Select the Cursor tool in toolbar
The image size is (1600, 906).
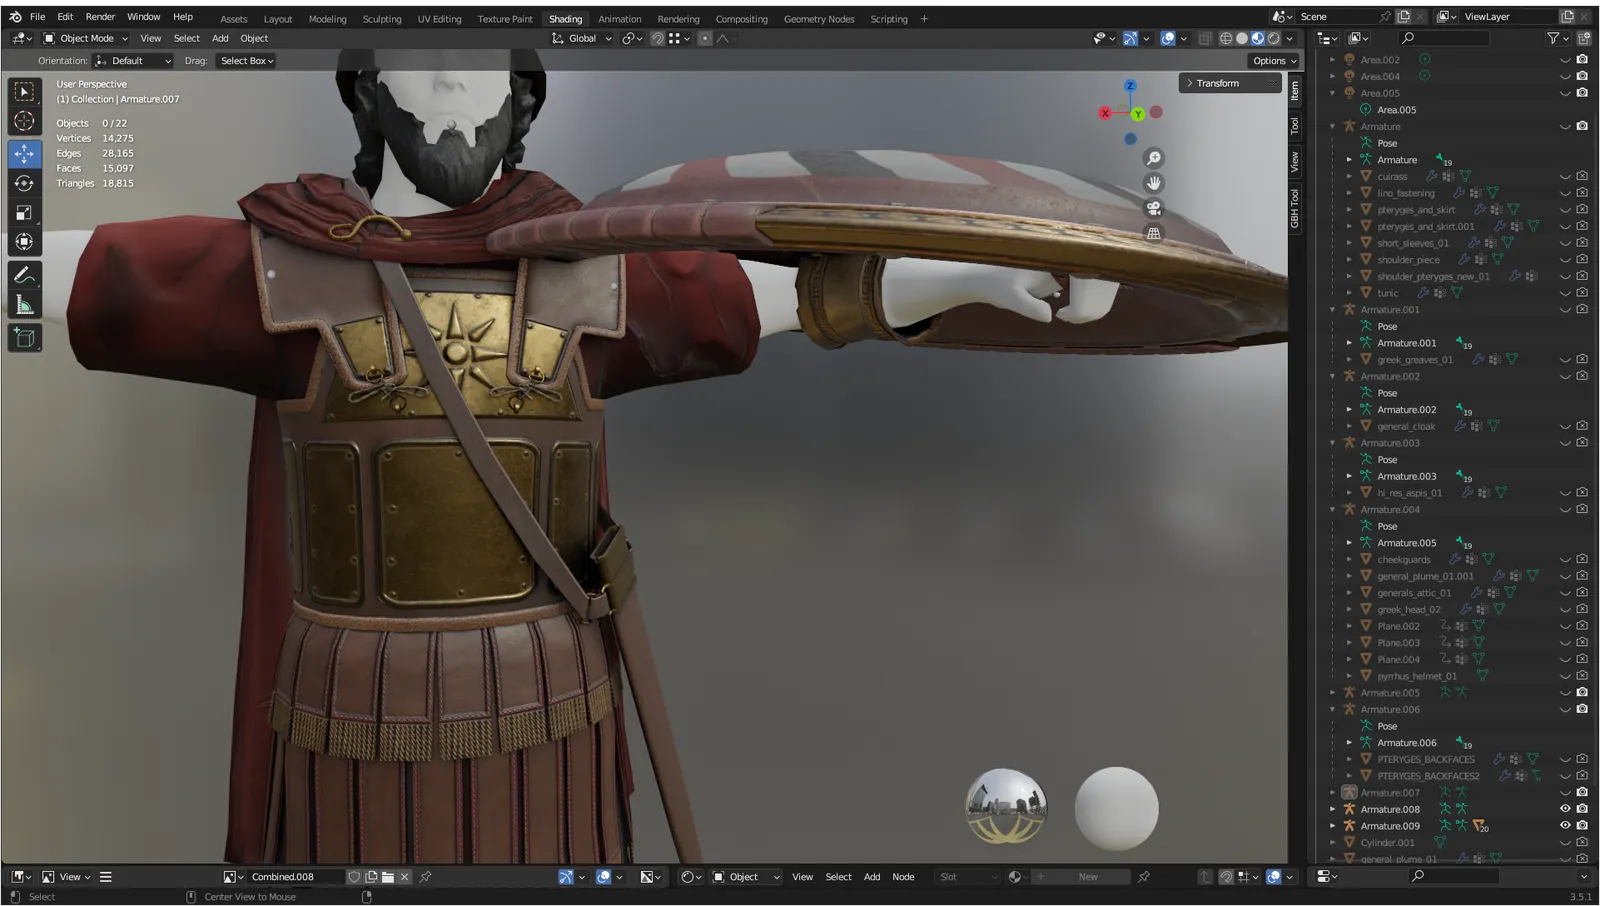(x=24, y=122)
